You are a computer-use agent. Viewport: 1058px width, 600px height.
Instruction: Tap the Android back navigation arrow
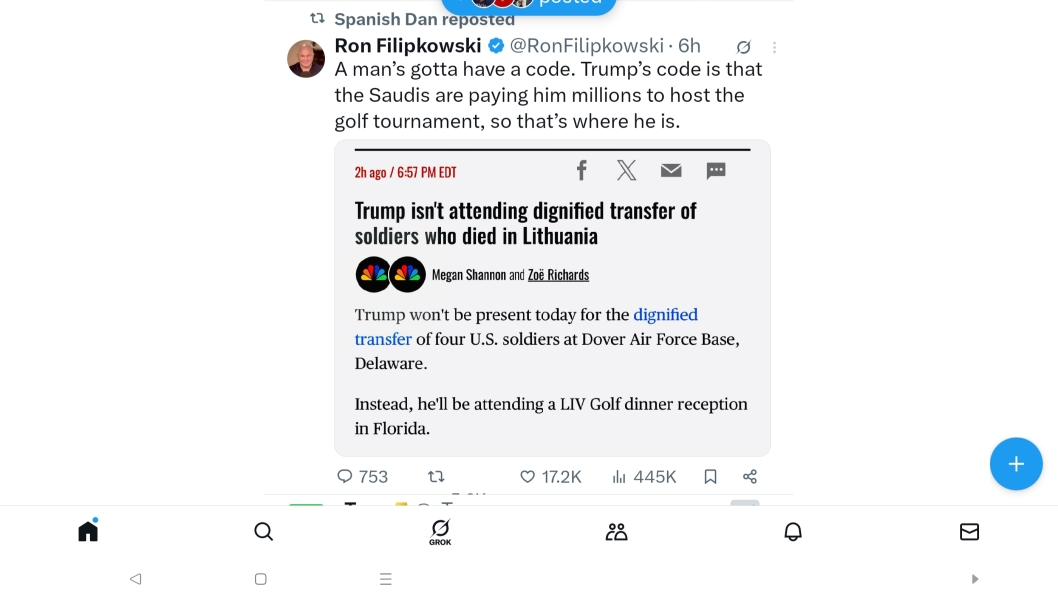(x=135, y=578)
